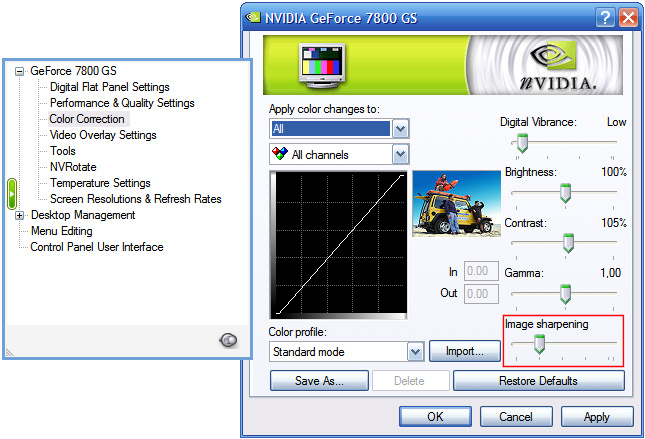Select Color Correction in the tree
Screen dimensions: 645x439
[x=87, y=119]
